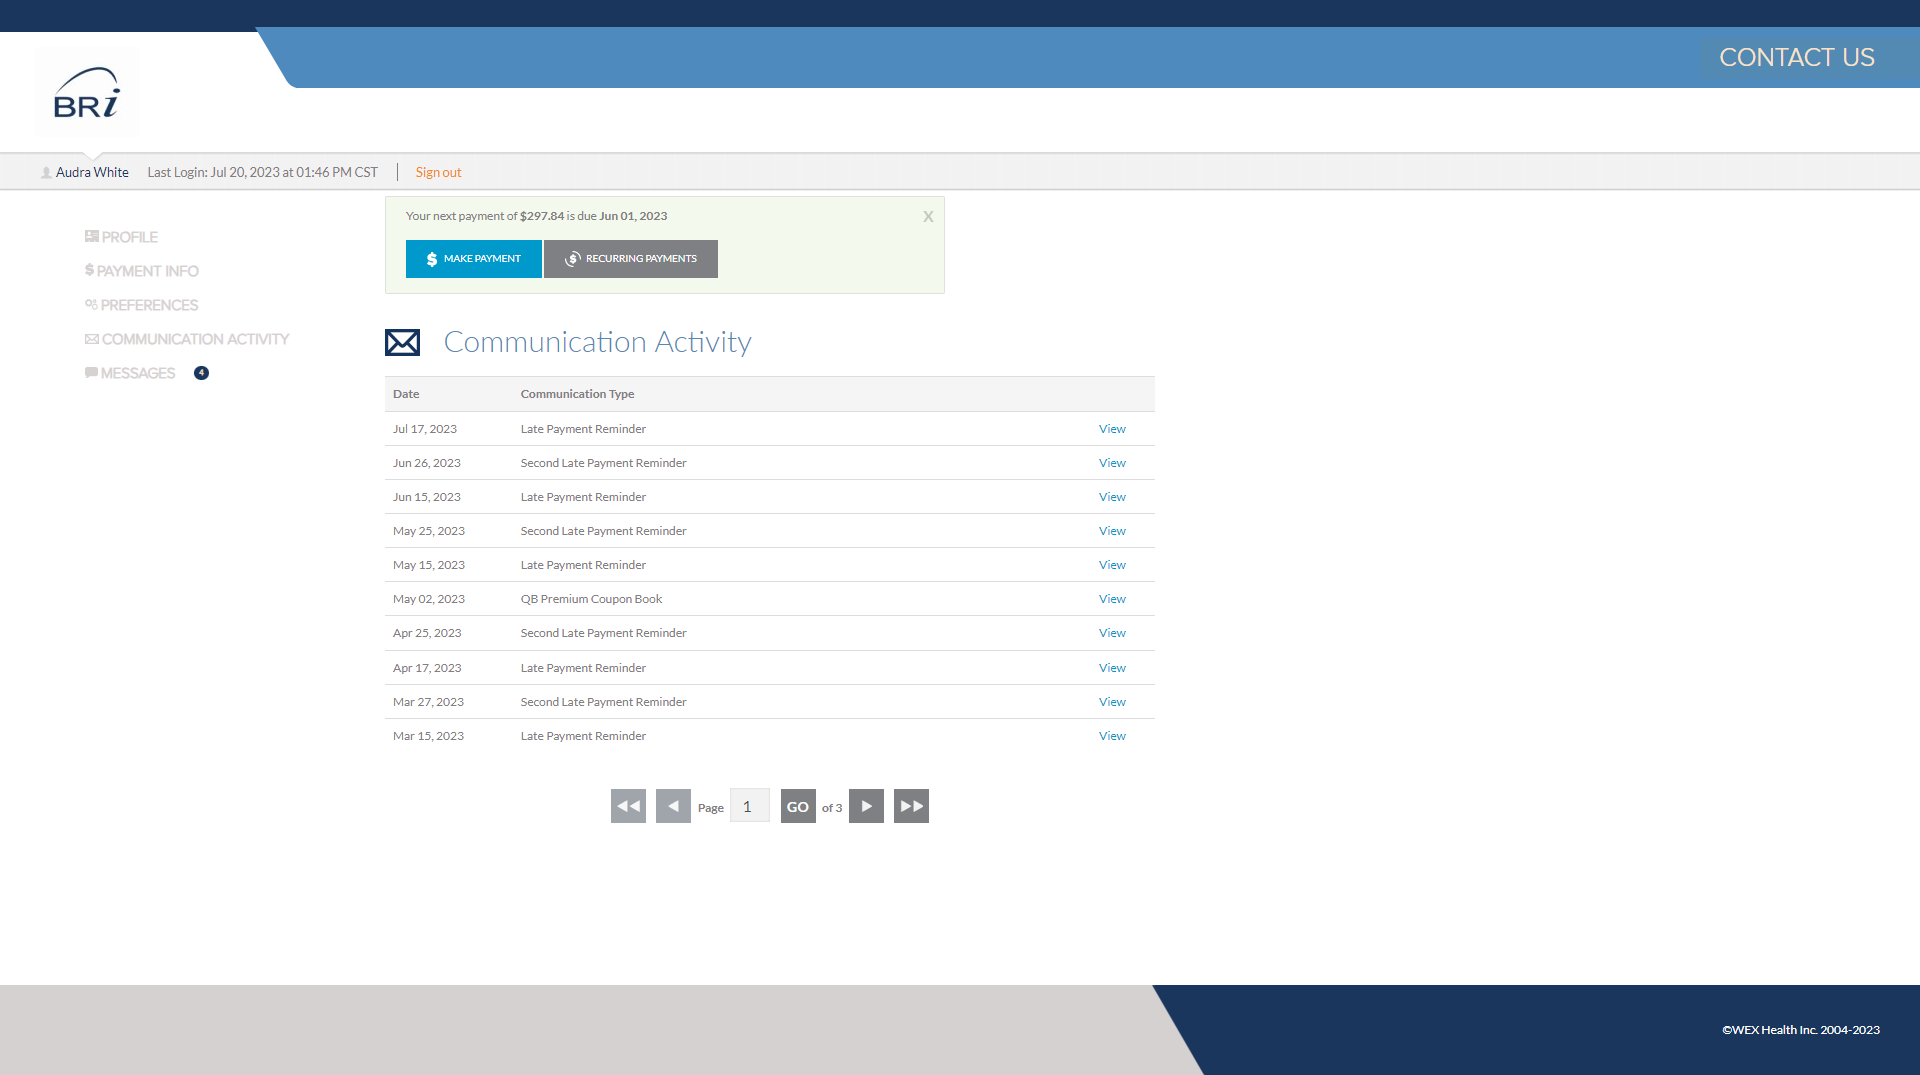The width and height of the screenshot is (1920, 1075).
Task: Go to next page with single-arrow control
Action: click(866, 805)
